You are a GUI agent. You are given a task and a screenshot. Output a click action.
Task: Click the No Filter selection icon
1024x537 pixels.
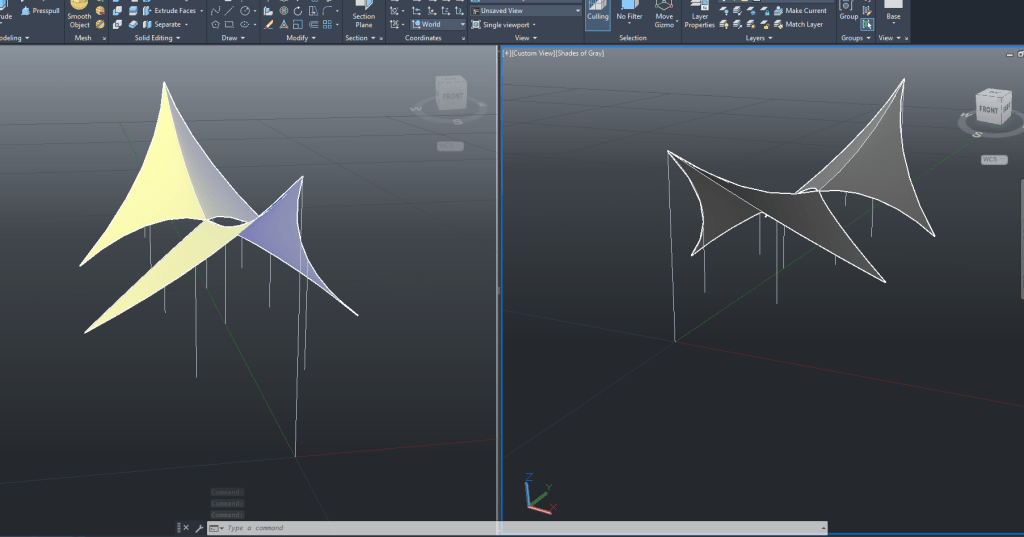[x=629, y=13]
